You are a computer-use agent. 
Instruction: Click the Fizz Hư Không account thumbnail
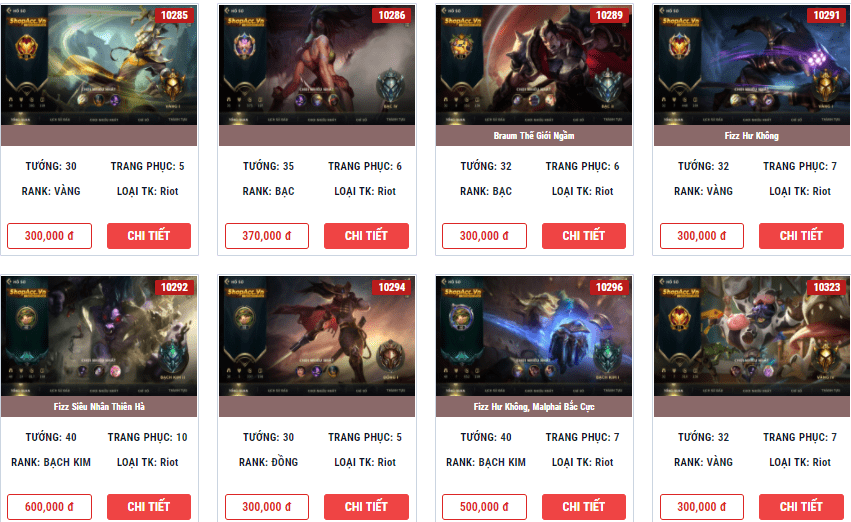coord(752,65)
